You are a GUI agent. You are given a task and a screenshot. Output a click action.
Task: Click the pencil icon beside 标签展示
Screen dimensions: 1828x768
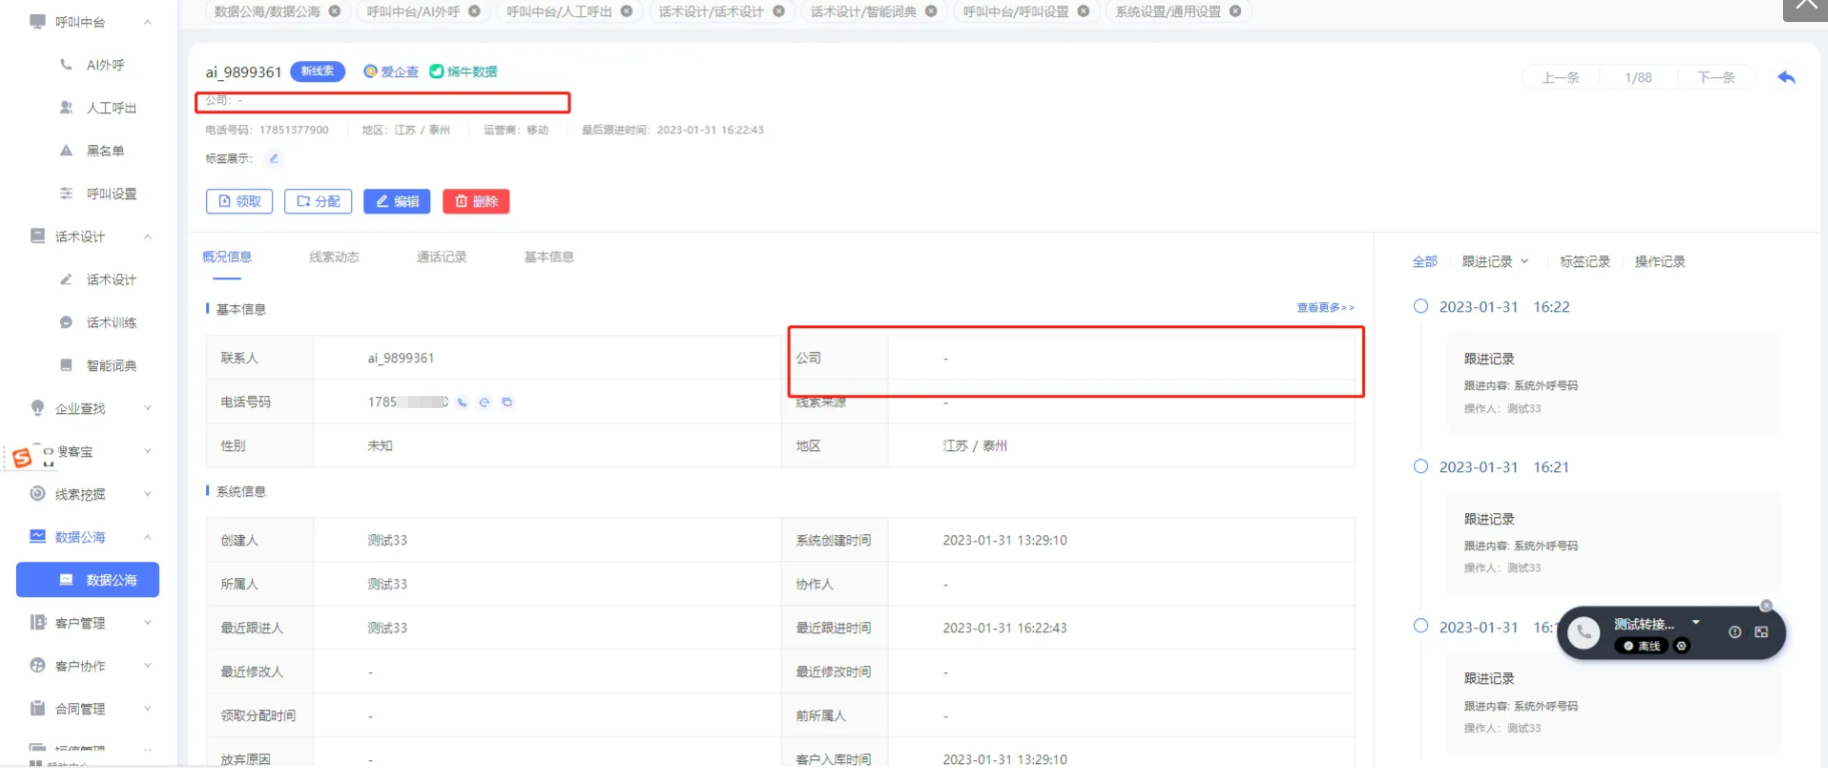(x=274, y=158)
